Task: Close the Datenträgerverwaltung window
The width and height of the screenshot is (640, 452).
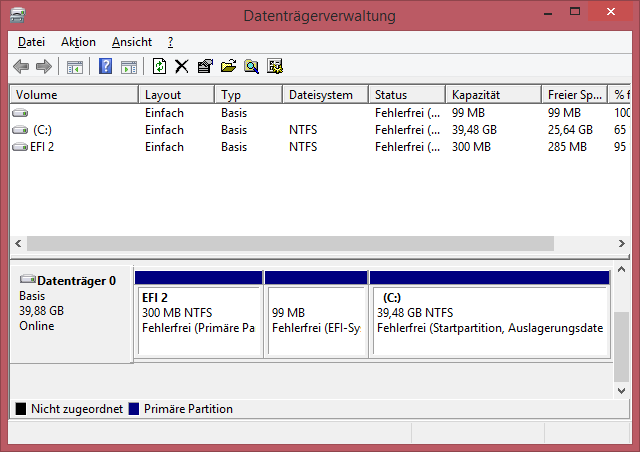Action: tap(611, 12)
